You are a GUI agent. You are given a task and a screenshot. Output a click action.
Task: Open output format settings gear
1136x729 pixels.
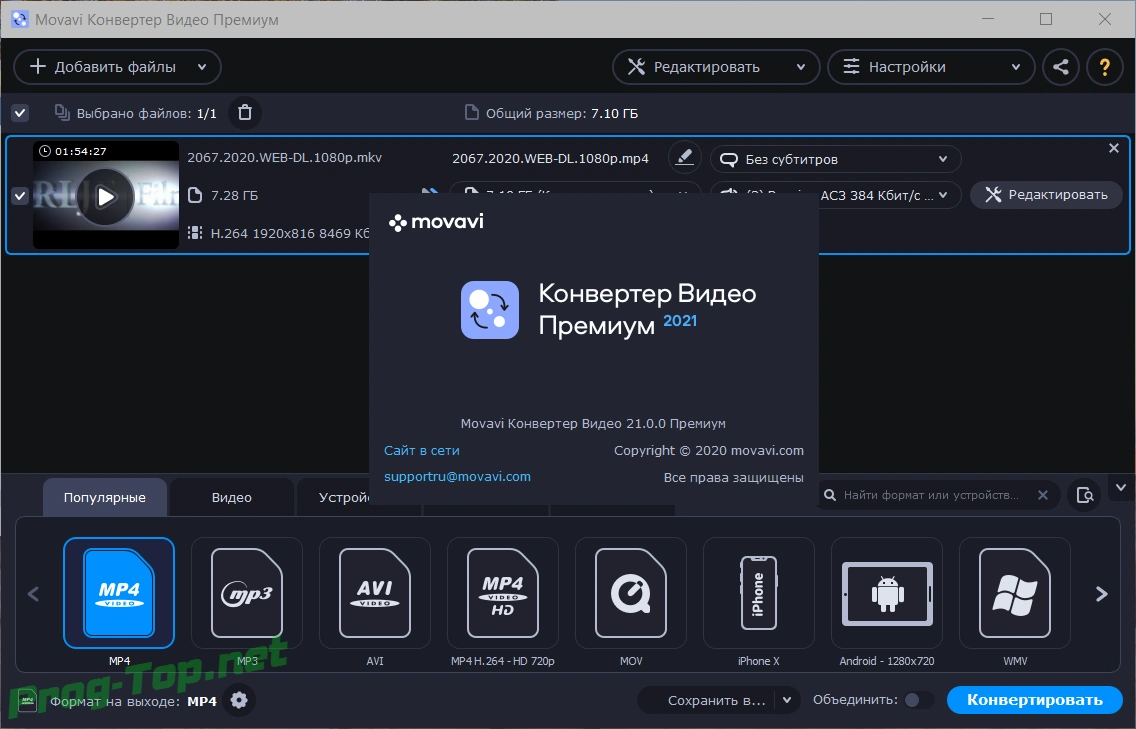tap(239, 701)
